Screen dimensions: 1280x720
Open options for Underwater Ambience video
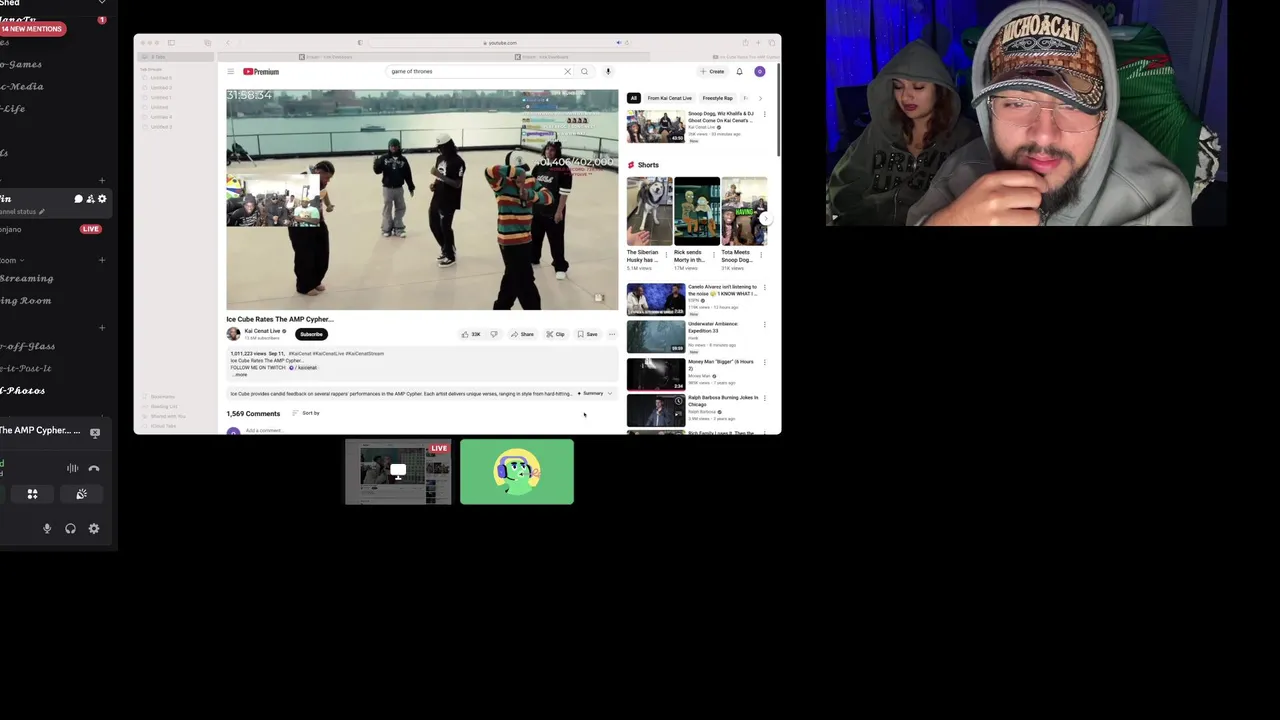click(x=765, y=324)
